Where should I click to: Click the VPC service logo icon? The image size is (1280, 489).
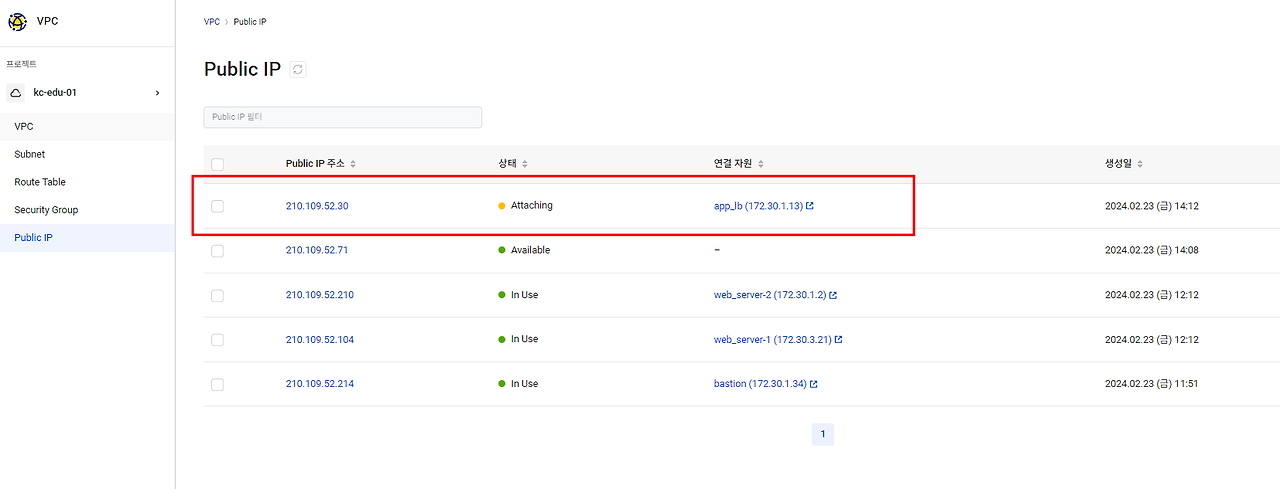[17, 21]
